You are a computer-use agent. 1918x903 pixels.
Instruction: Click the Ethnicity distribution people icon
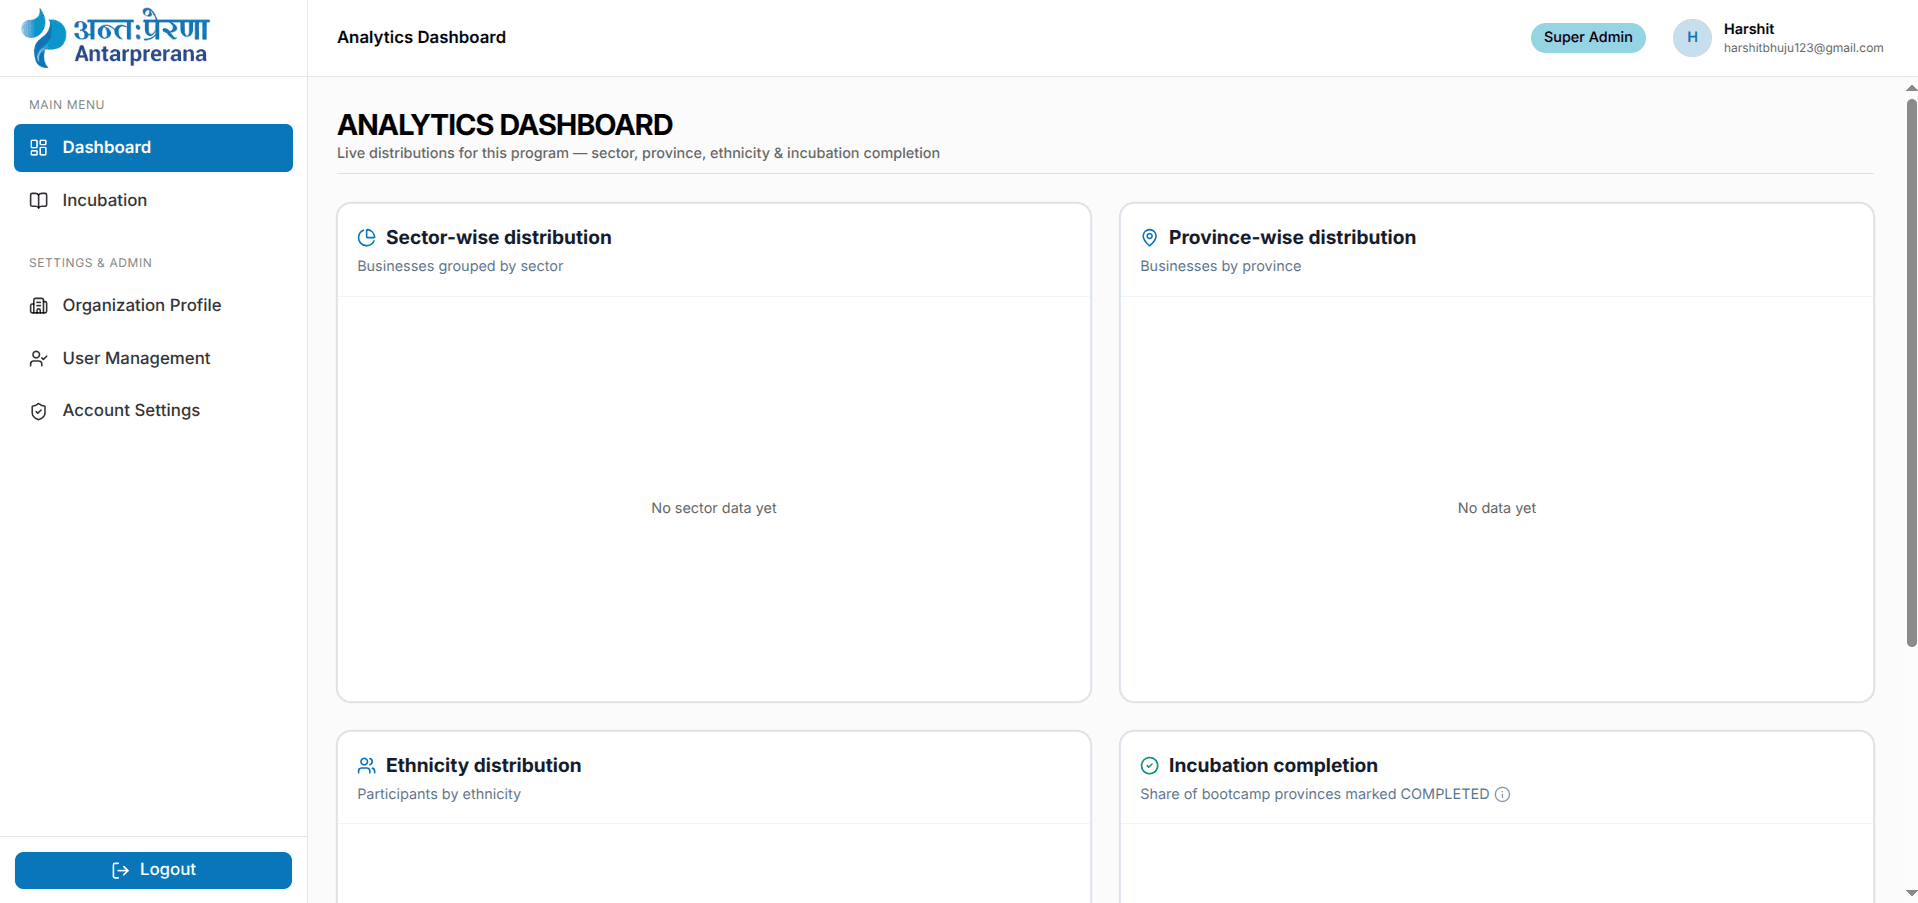[x=367, y=765]
